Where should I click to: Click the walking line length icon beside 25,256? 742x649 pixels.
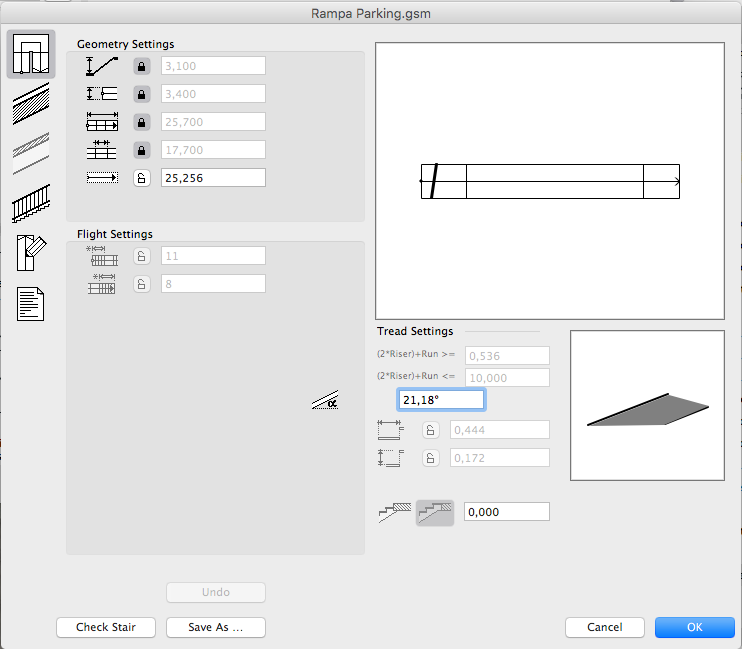(x=102, y=178)
